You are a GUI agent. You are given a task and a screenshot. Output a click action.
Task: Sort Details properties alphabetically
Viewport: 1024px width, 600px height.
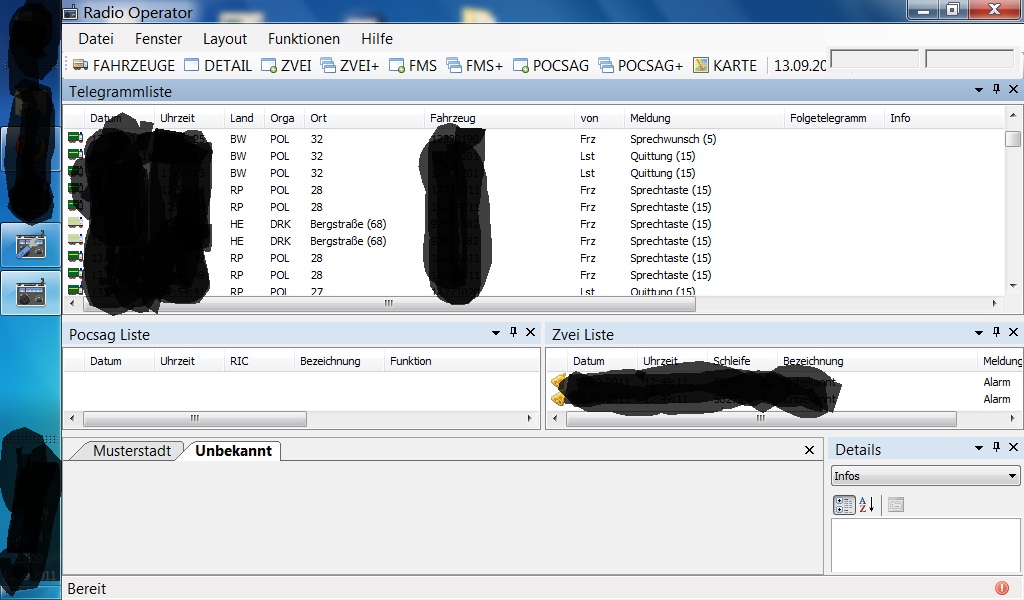pyautogui.click(x=867, y=505)
